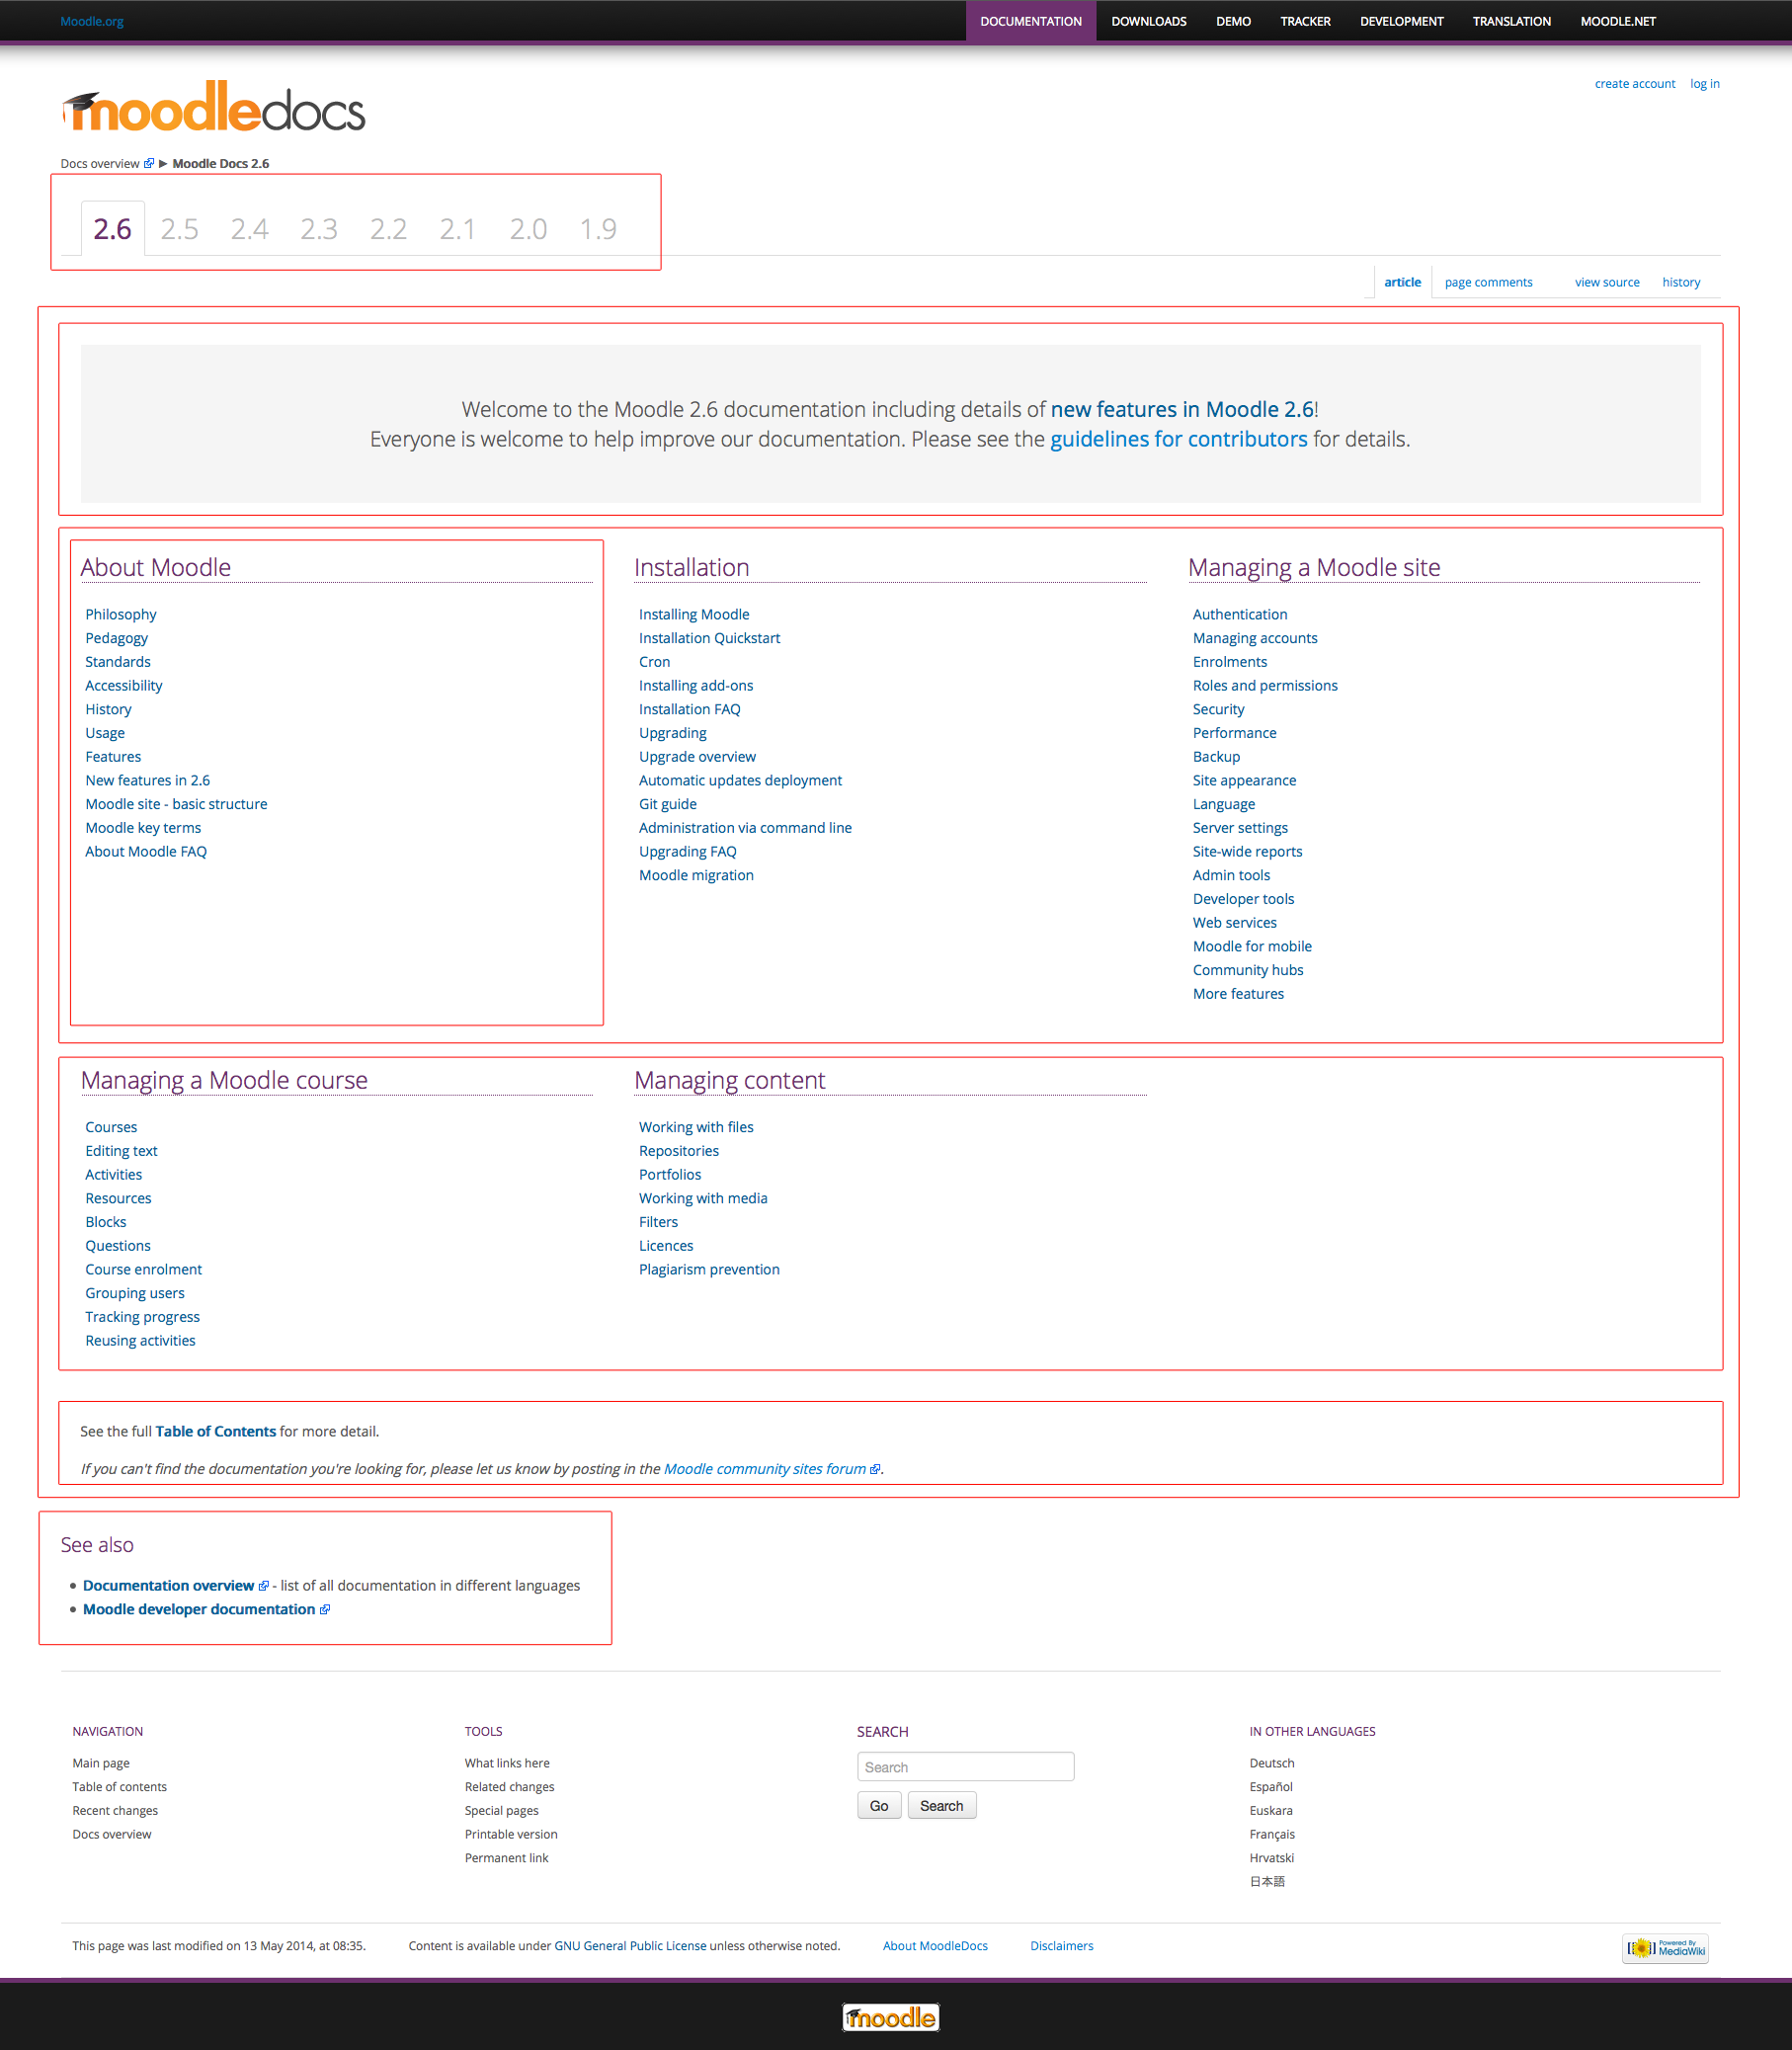Switch language to Deutsch
Screen dimensions: 1792x2050
1271,1763
